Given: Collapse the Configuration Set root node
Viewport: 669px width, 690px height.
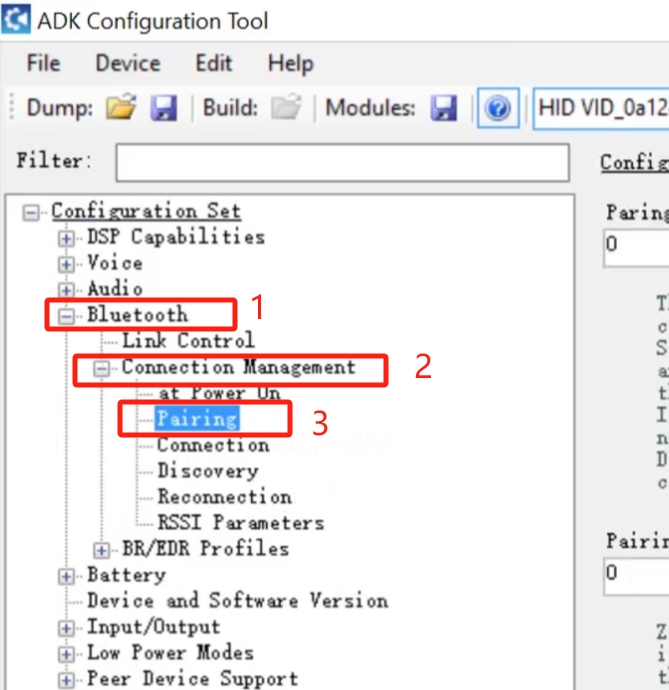Looking at the screenshot, I should (x=31, y=213).
